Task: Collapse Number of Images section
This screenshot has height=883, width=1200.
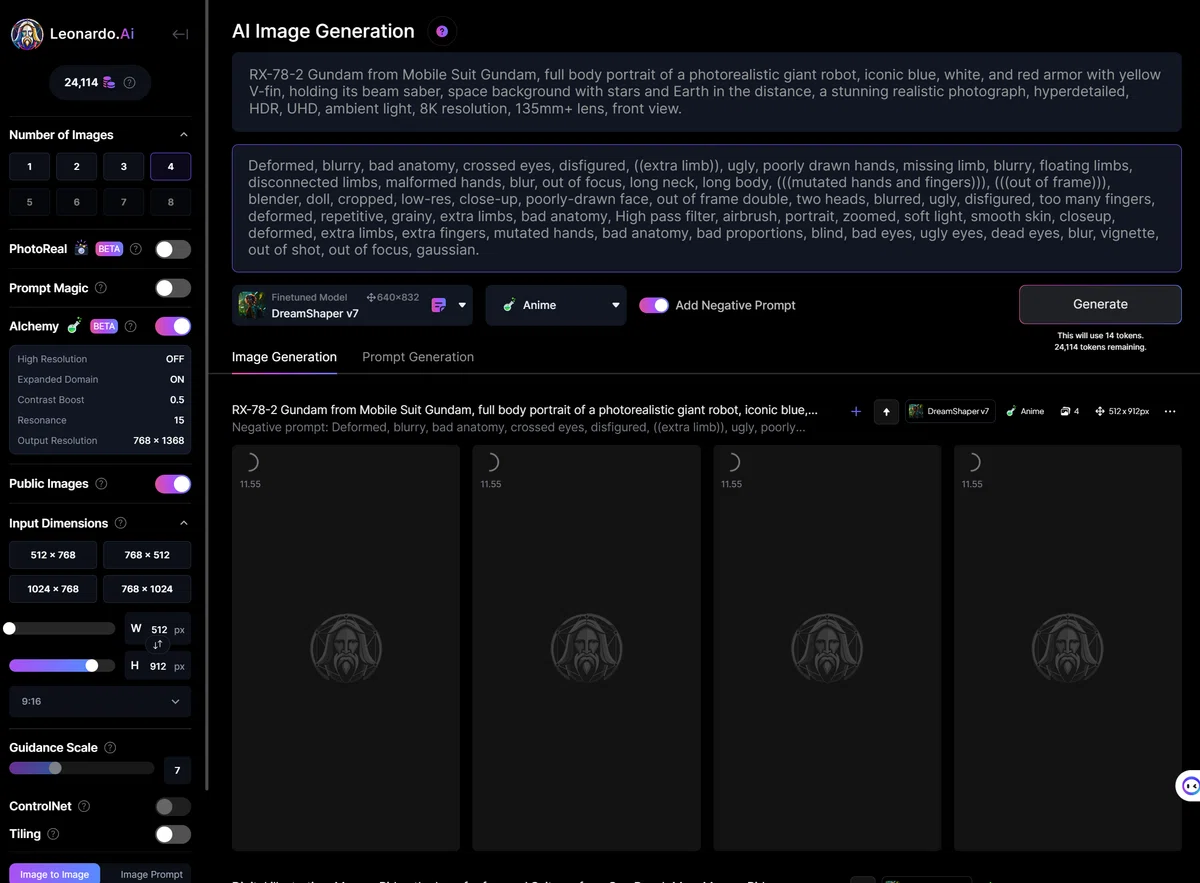Action: coord(183,135)
